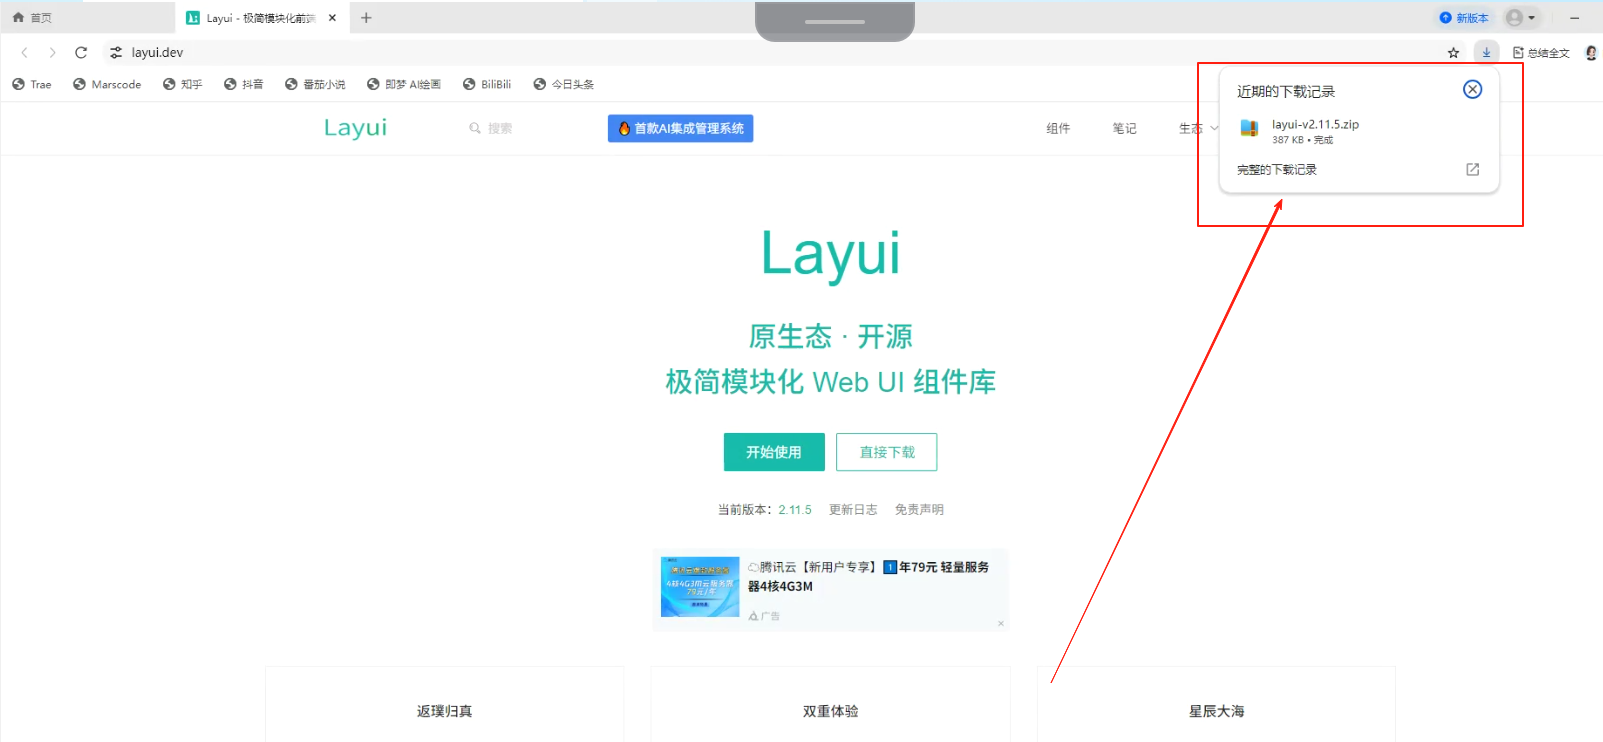This screenshot has width=1603, height=742.
Task: Open 更新日志 link
Action: pos(853,510)
